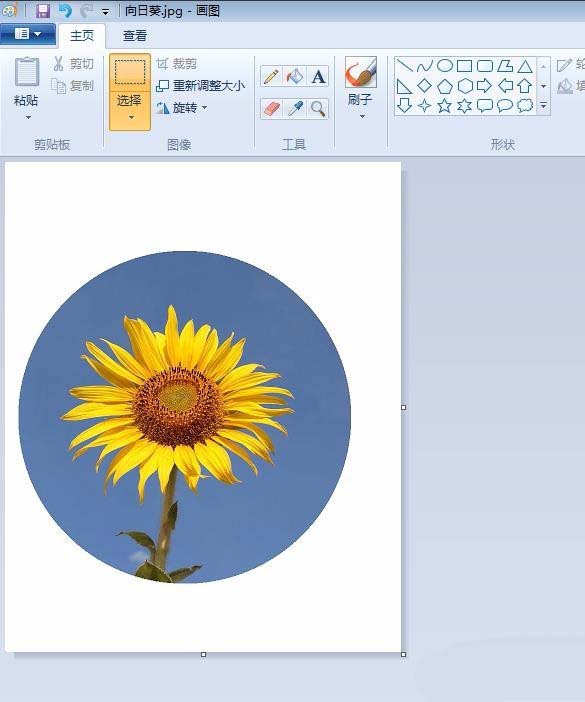
Task: Click the sunflower image on canvas
Action: (184, 417)
